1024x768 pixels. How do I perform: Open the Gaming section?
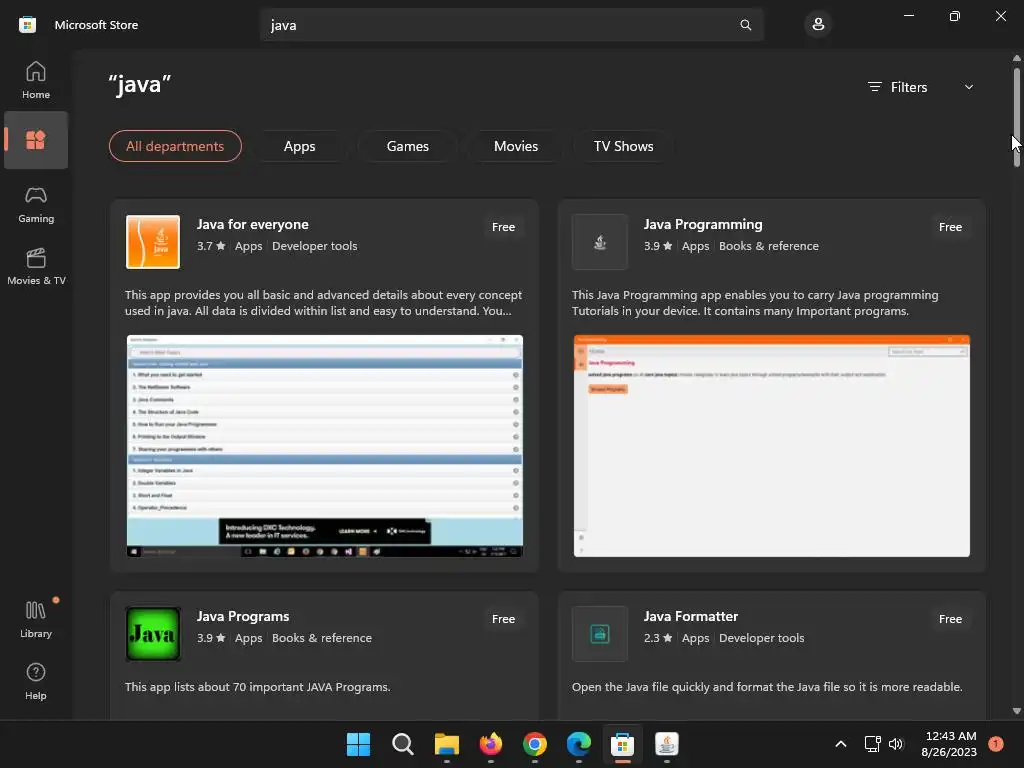coord(36,204)
